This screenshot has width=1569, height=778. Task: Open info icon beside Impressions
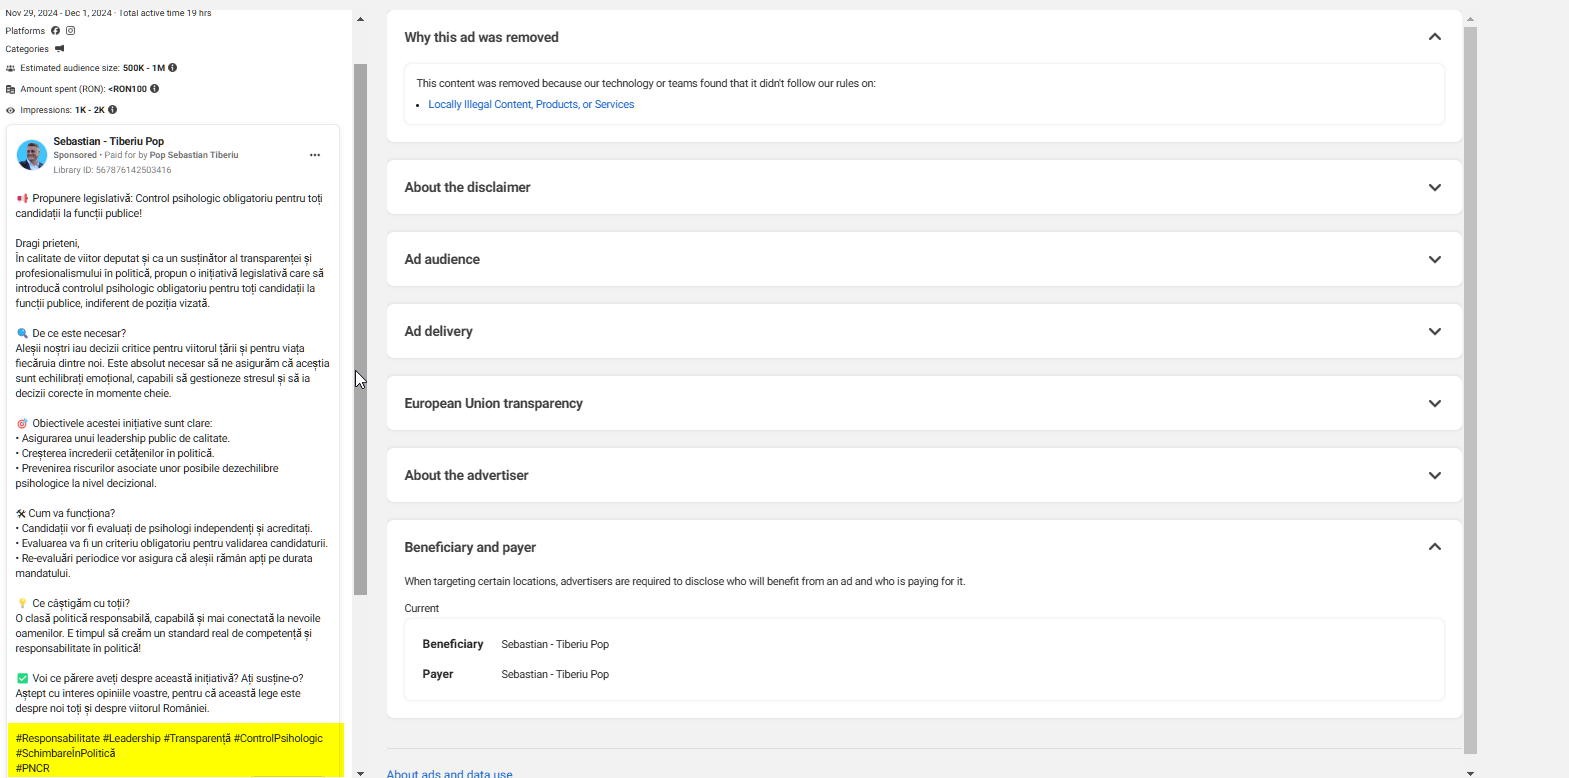[113, 110]
